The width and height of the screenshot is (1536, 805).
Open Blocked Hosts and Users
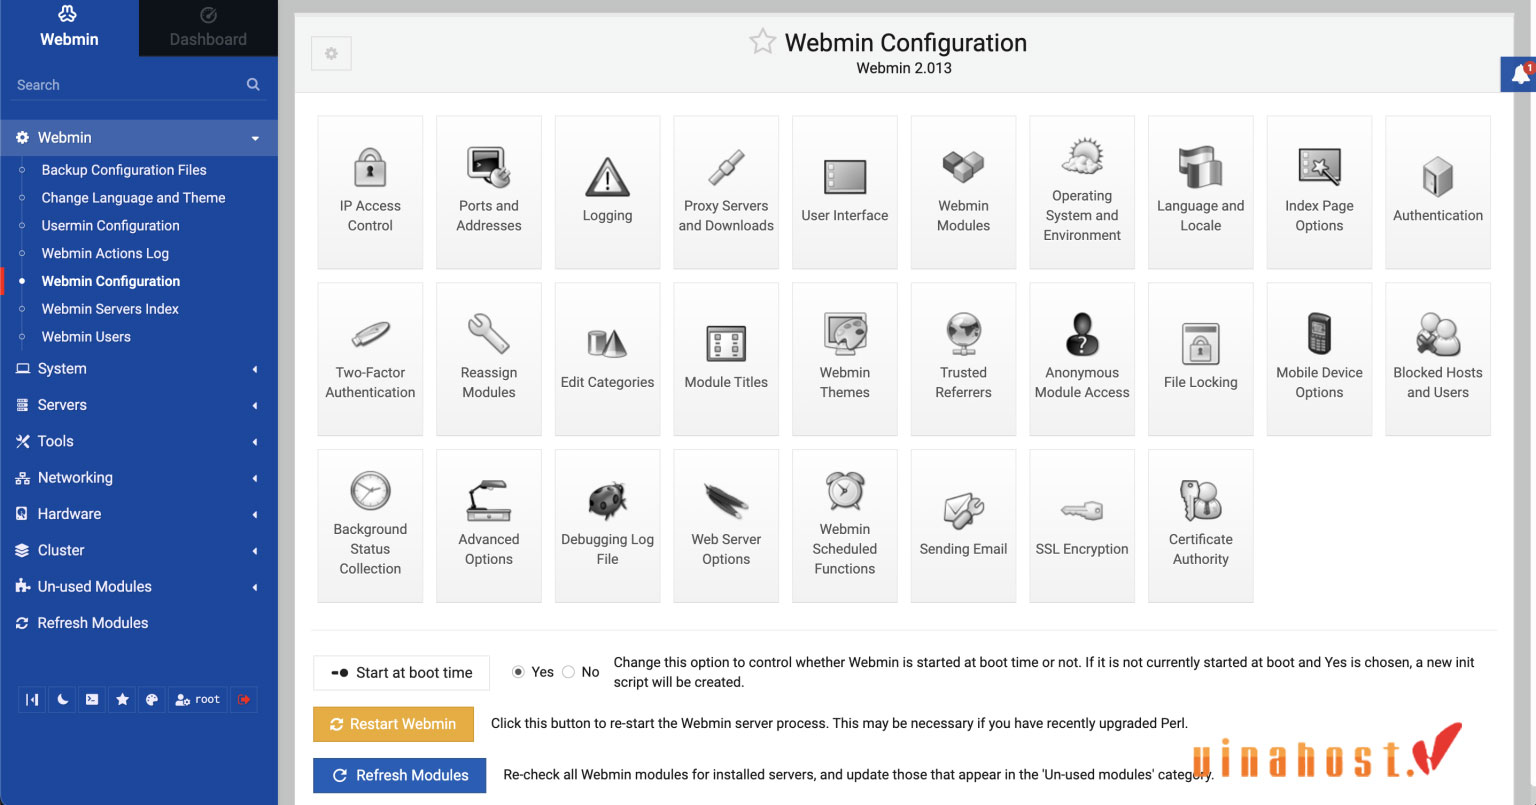1438,359
